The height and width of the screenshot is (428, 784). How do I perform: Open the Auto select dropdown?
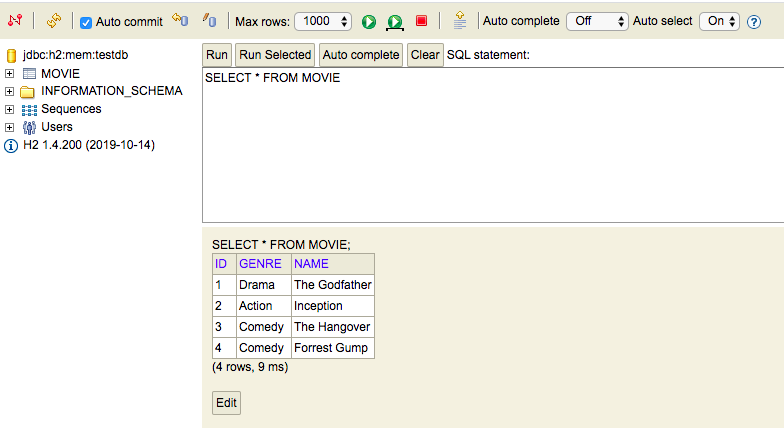(719, 21)
